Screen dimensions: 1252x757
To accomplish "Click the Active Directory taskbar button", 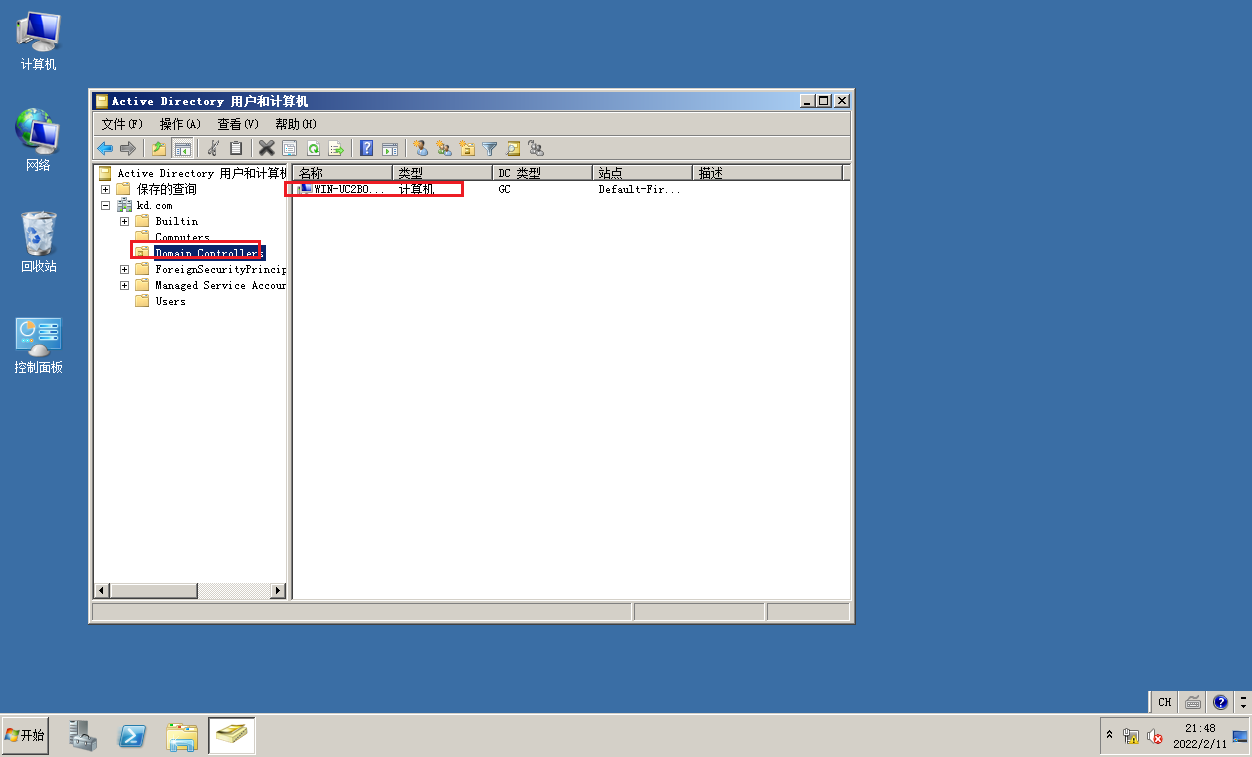I will point(231,736).
